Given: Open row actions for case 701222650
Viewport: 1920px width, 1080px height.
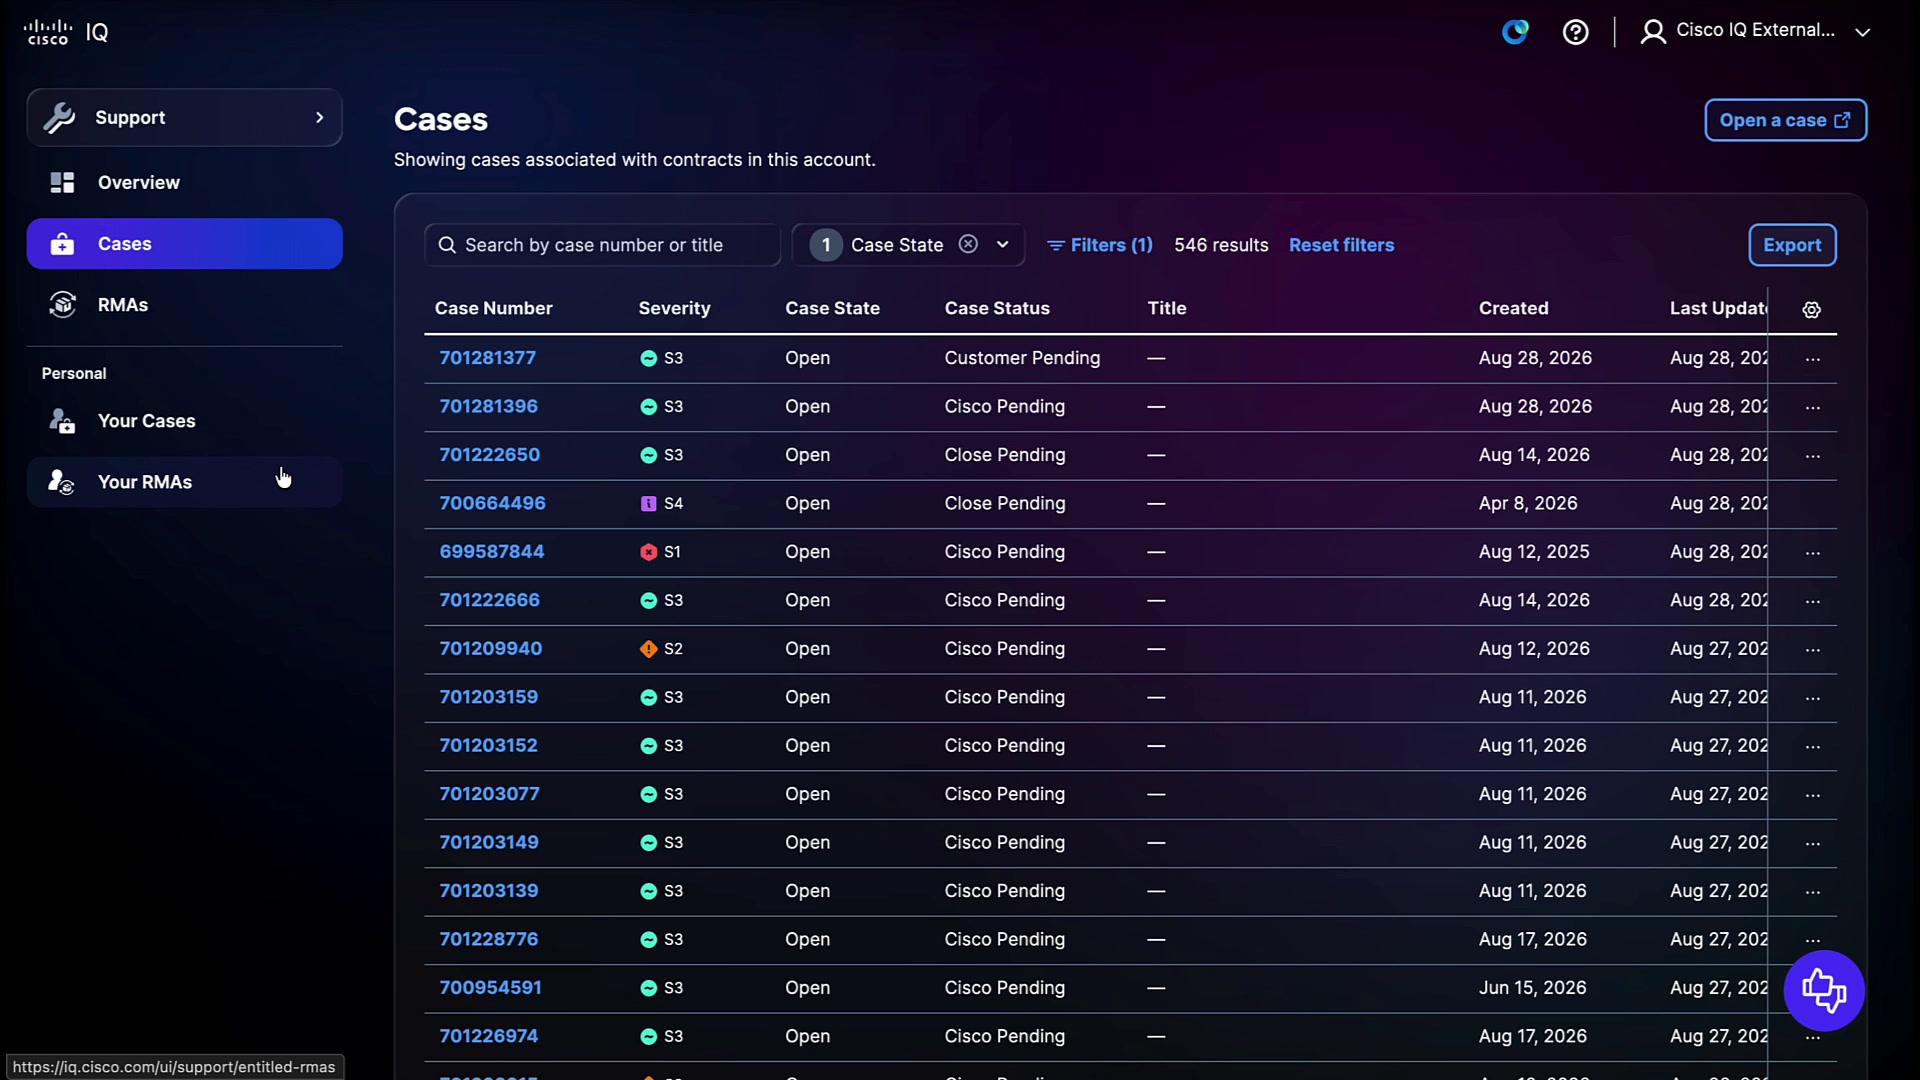Looking at the screenshot, I should tap(1813, 456).
